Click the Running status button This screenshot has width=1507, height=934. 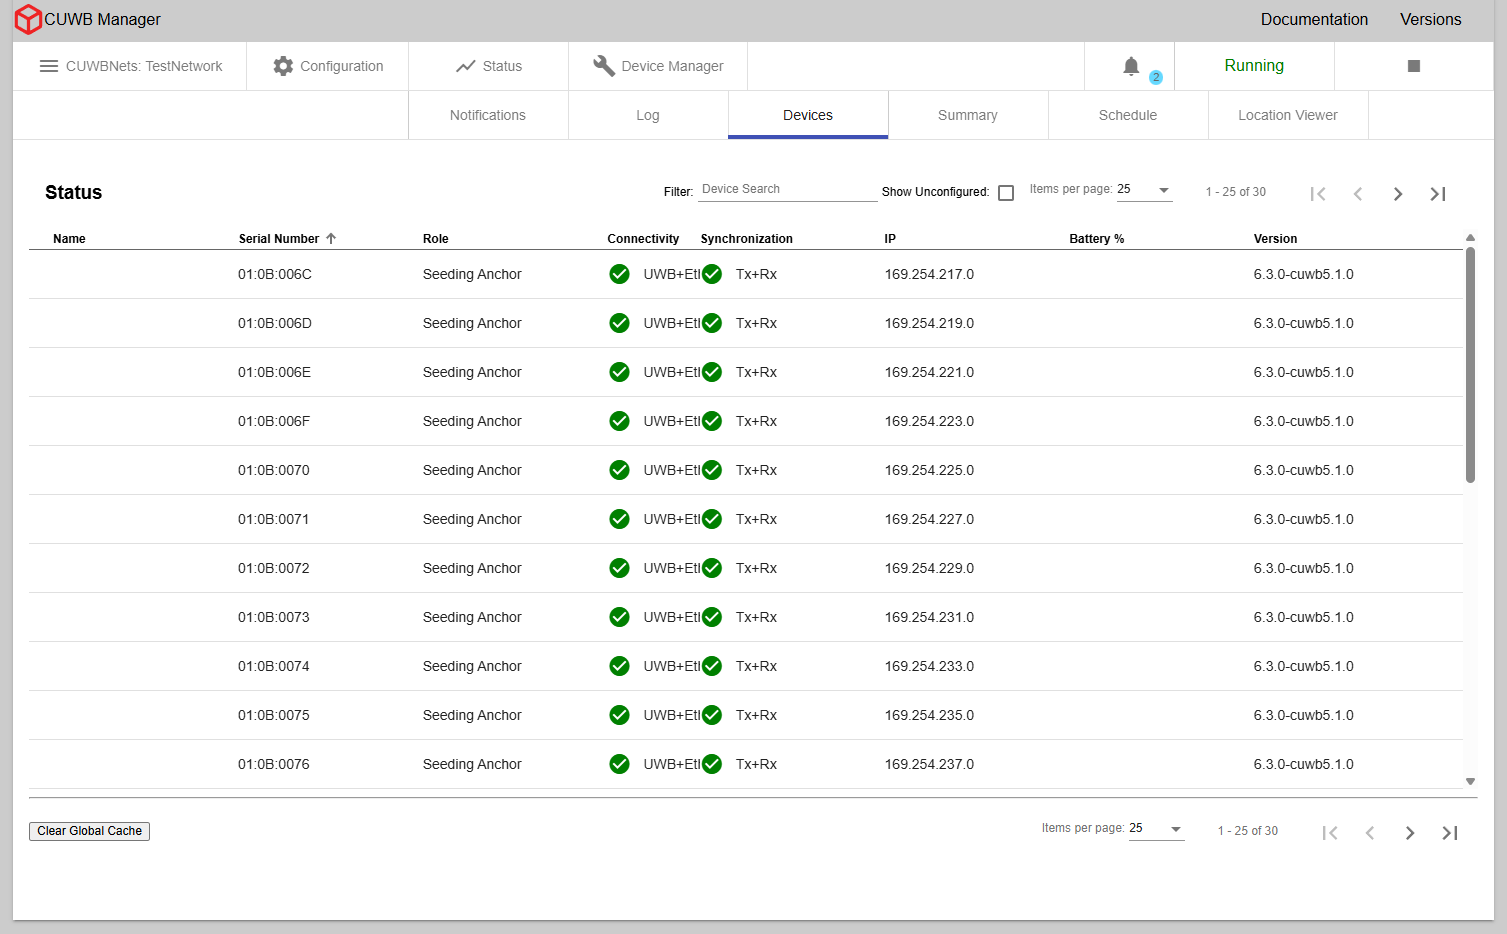click(1254, 66)
